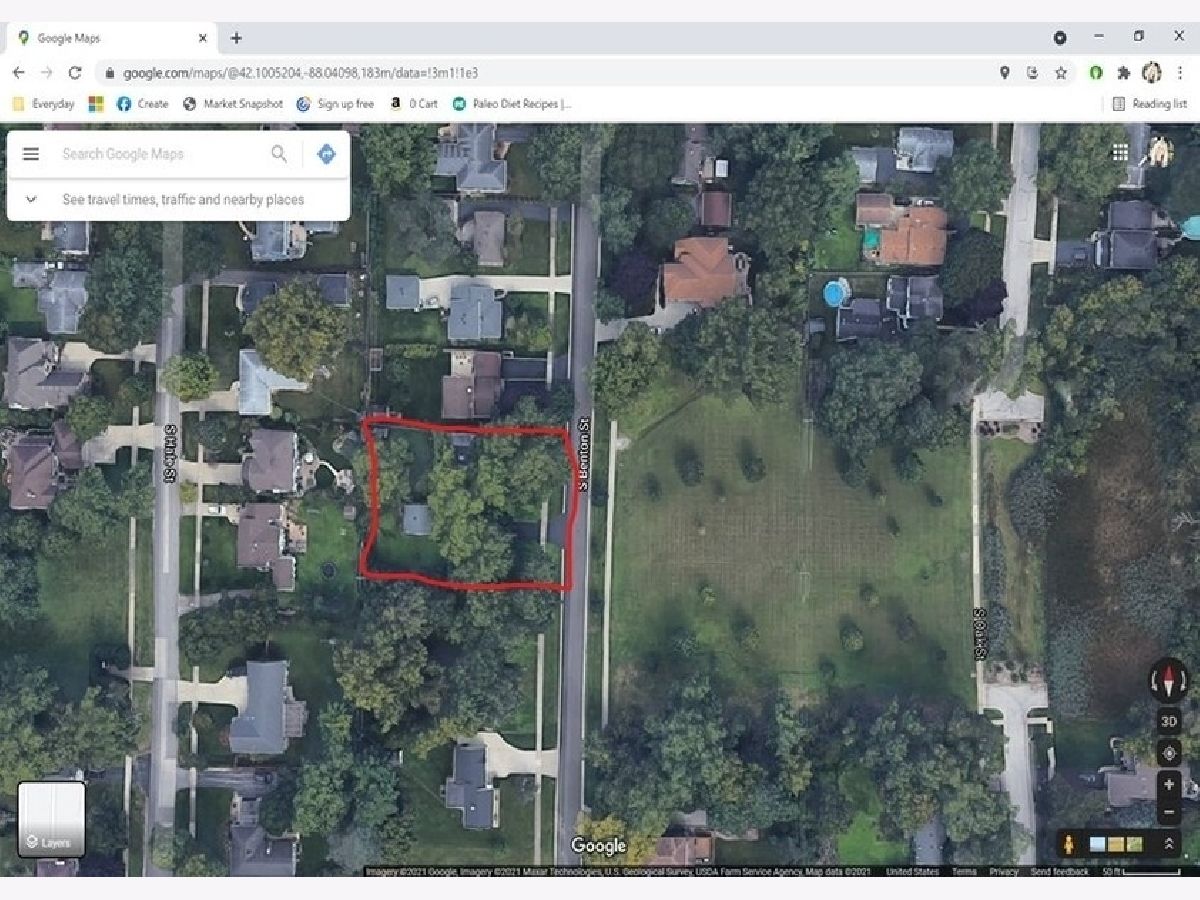Screen dimensions: 1200x900
Task: Expand the imagery strip with double chevron
Action: coord(1168,845)
